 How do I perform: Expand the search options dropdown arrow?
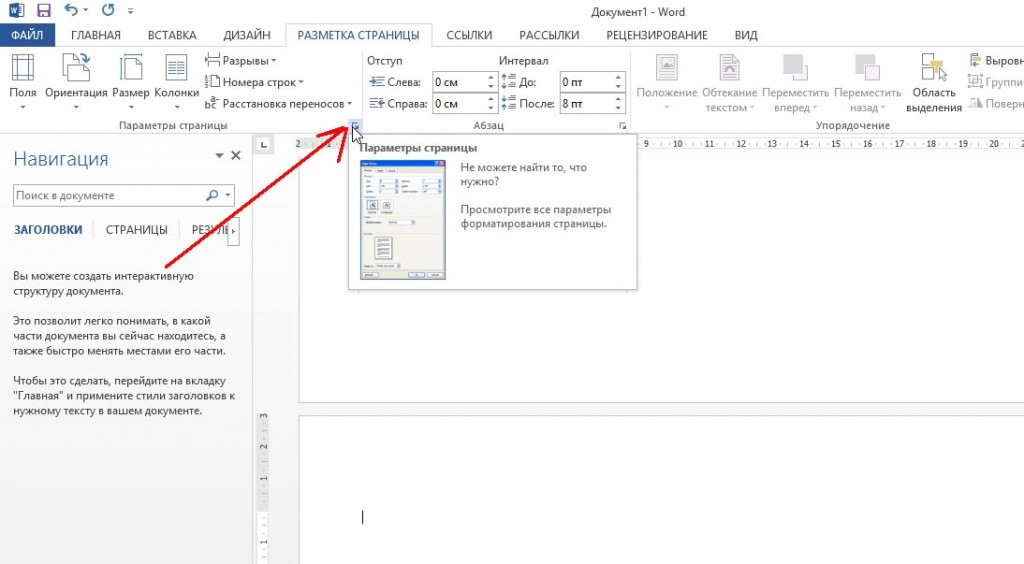228,195
